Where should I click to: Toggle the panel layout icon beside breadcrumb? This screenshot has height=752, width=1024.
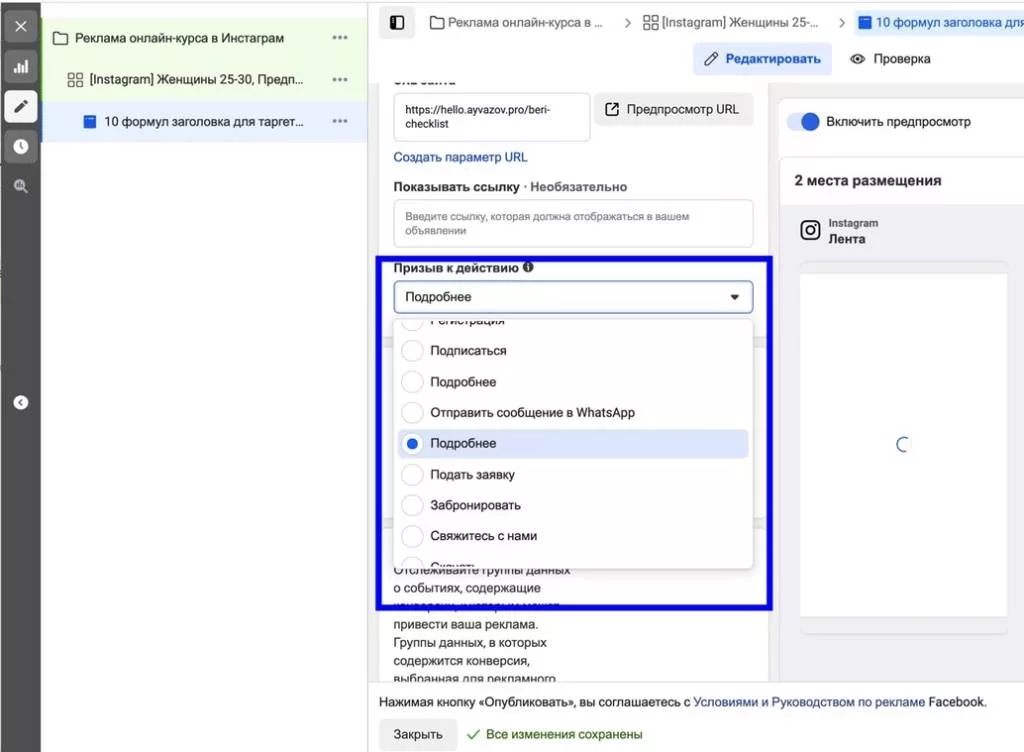coord(396,23)
